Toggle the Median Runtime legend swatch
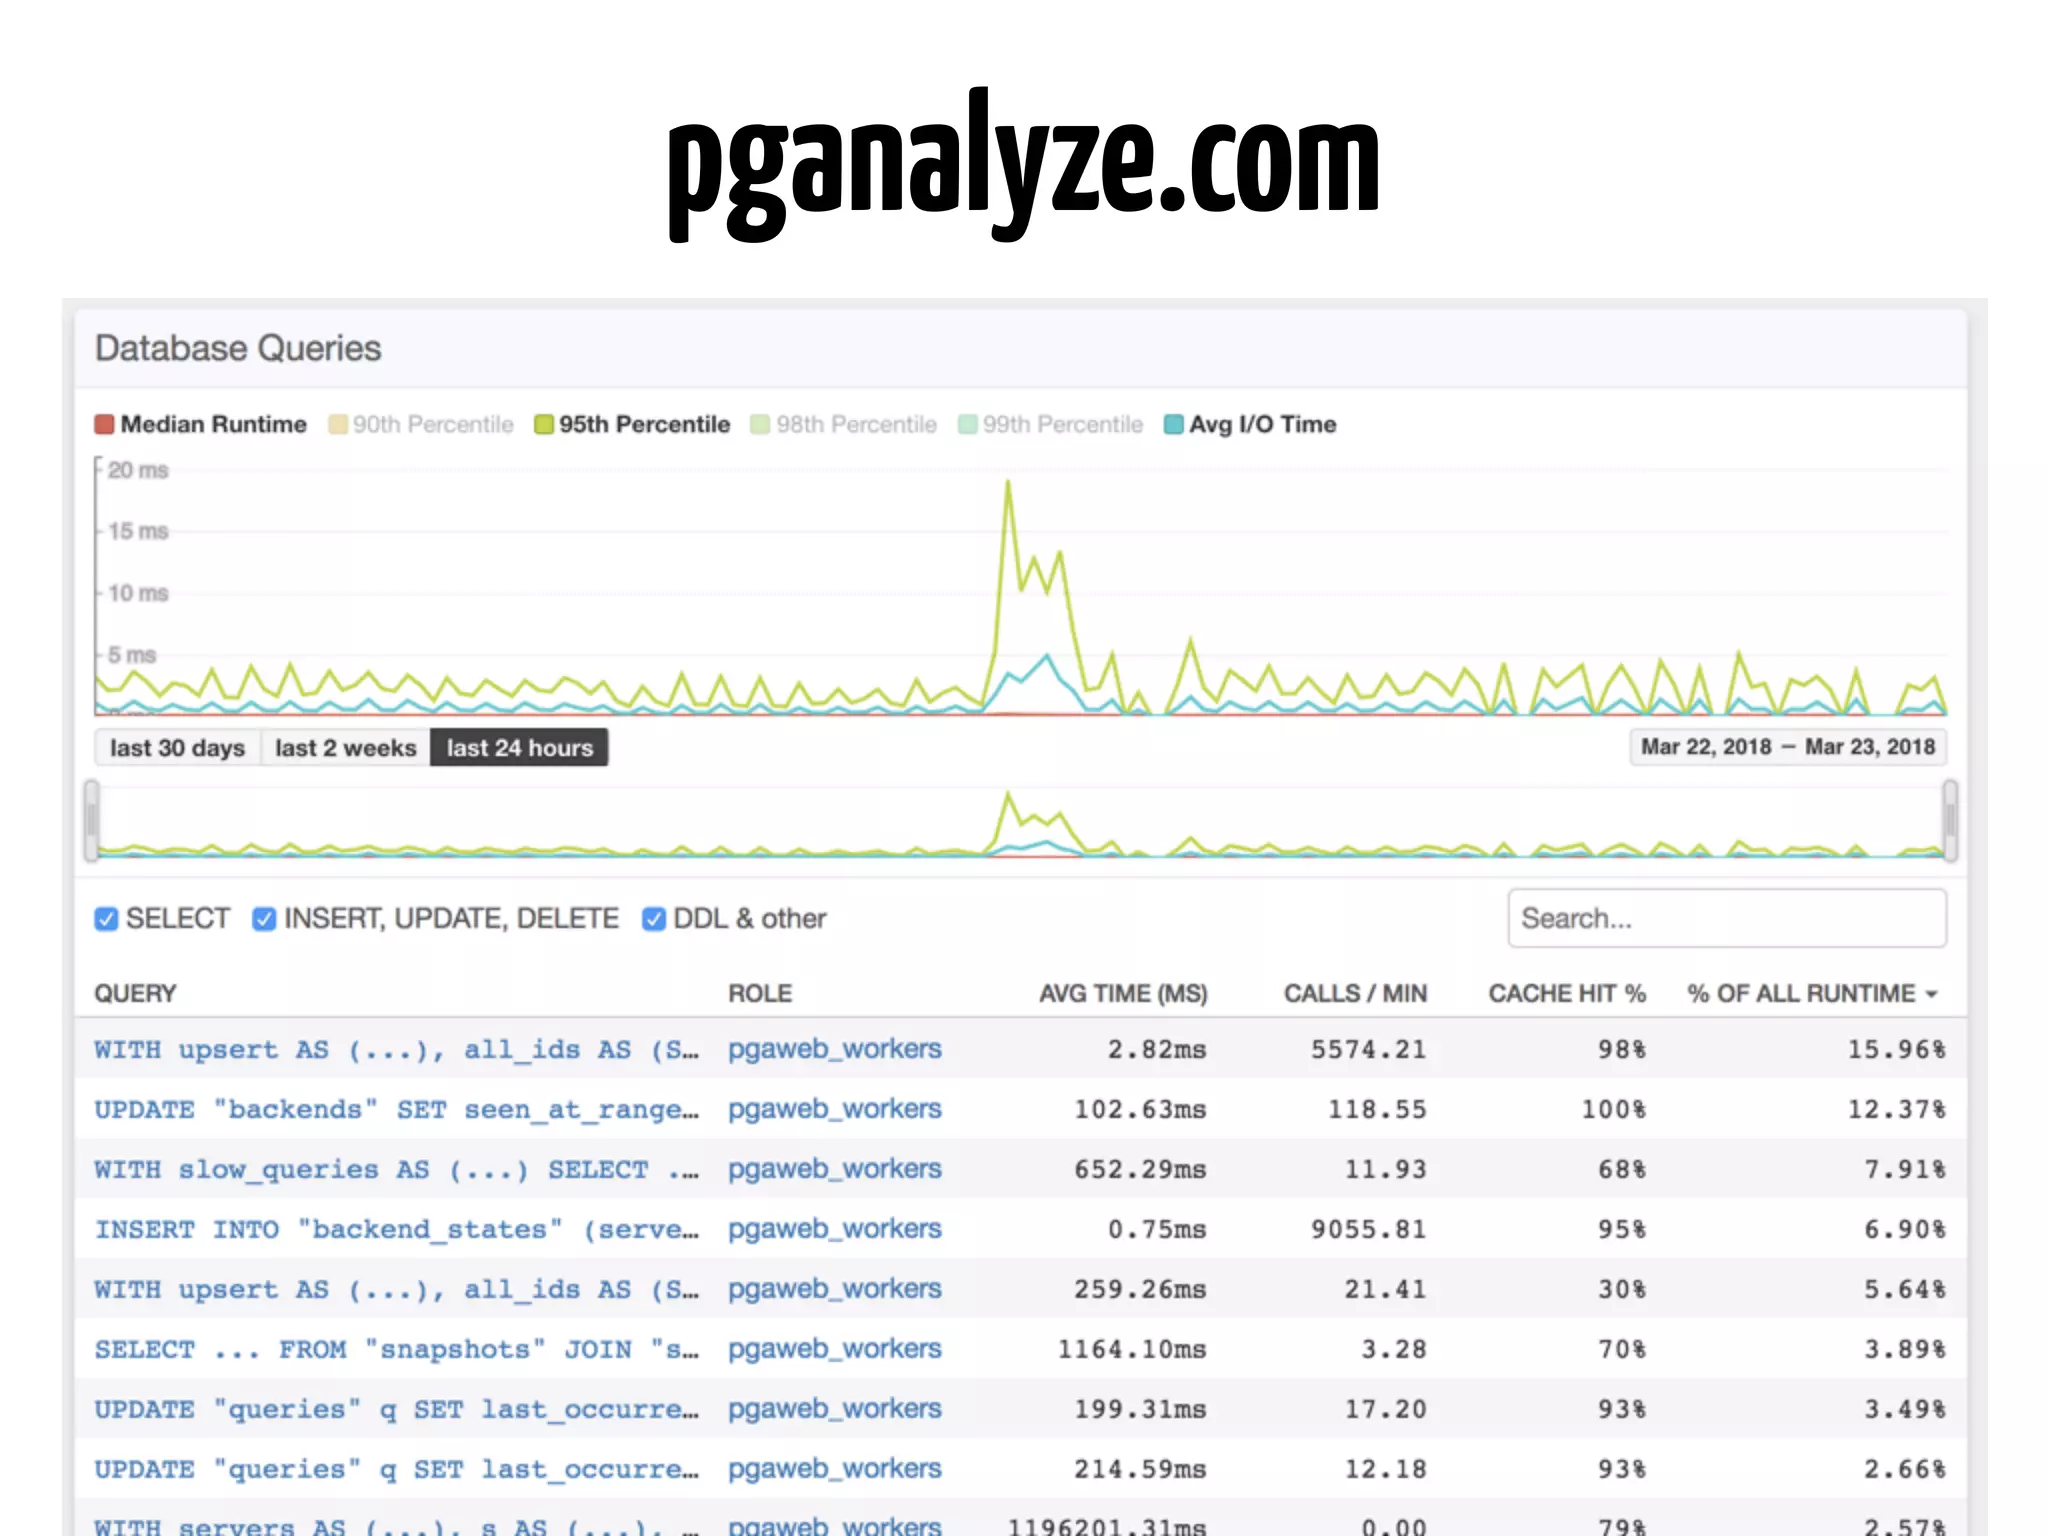Viewport: 2048px width, 1536px height. 104,425
